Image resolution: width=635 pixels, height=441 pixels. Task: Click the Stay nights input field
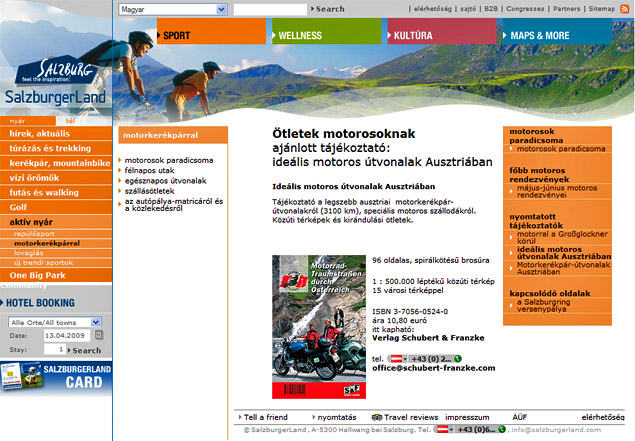tap(55, 349)
